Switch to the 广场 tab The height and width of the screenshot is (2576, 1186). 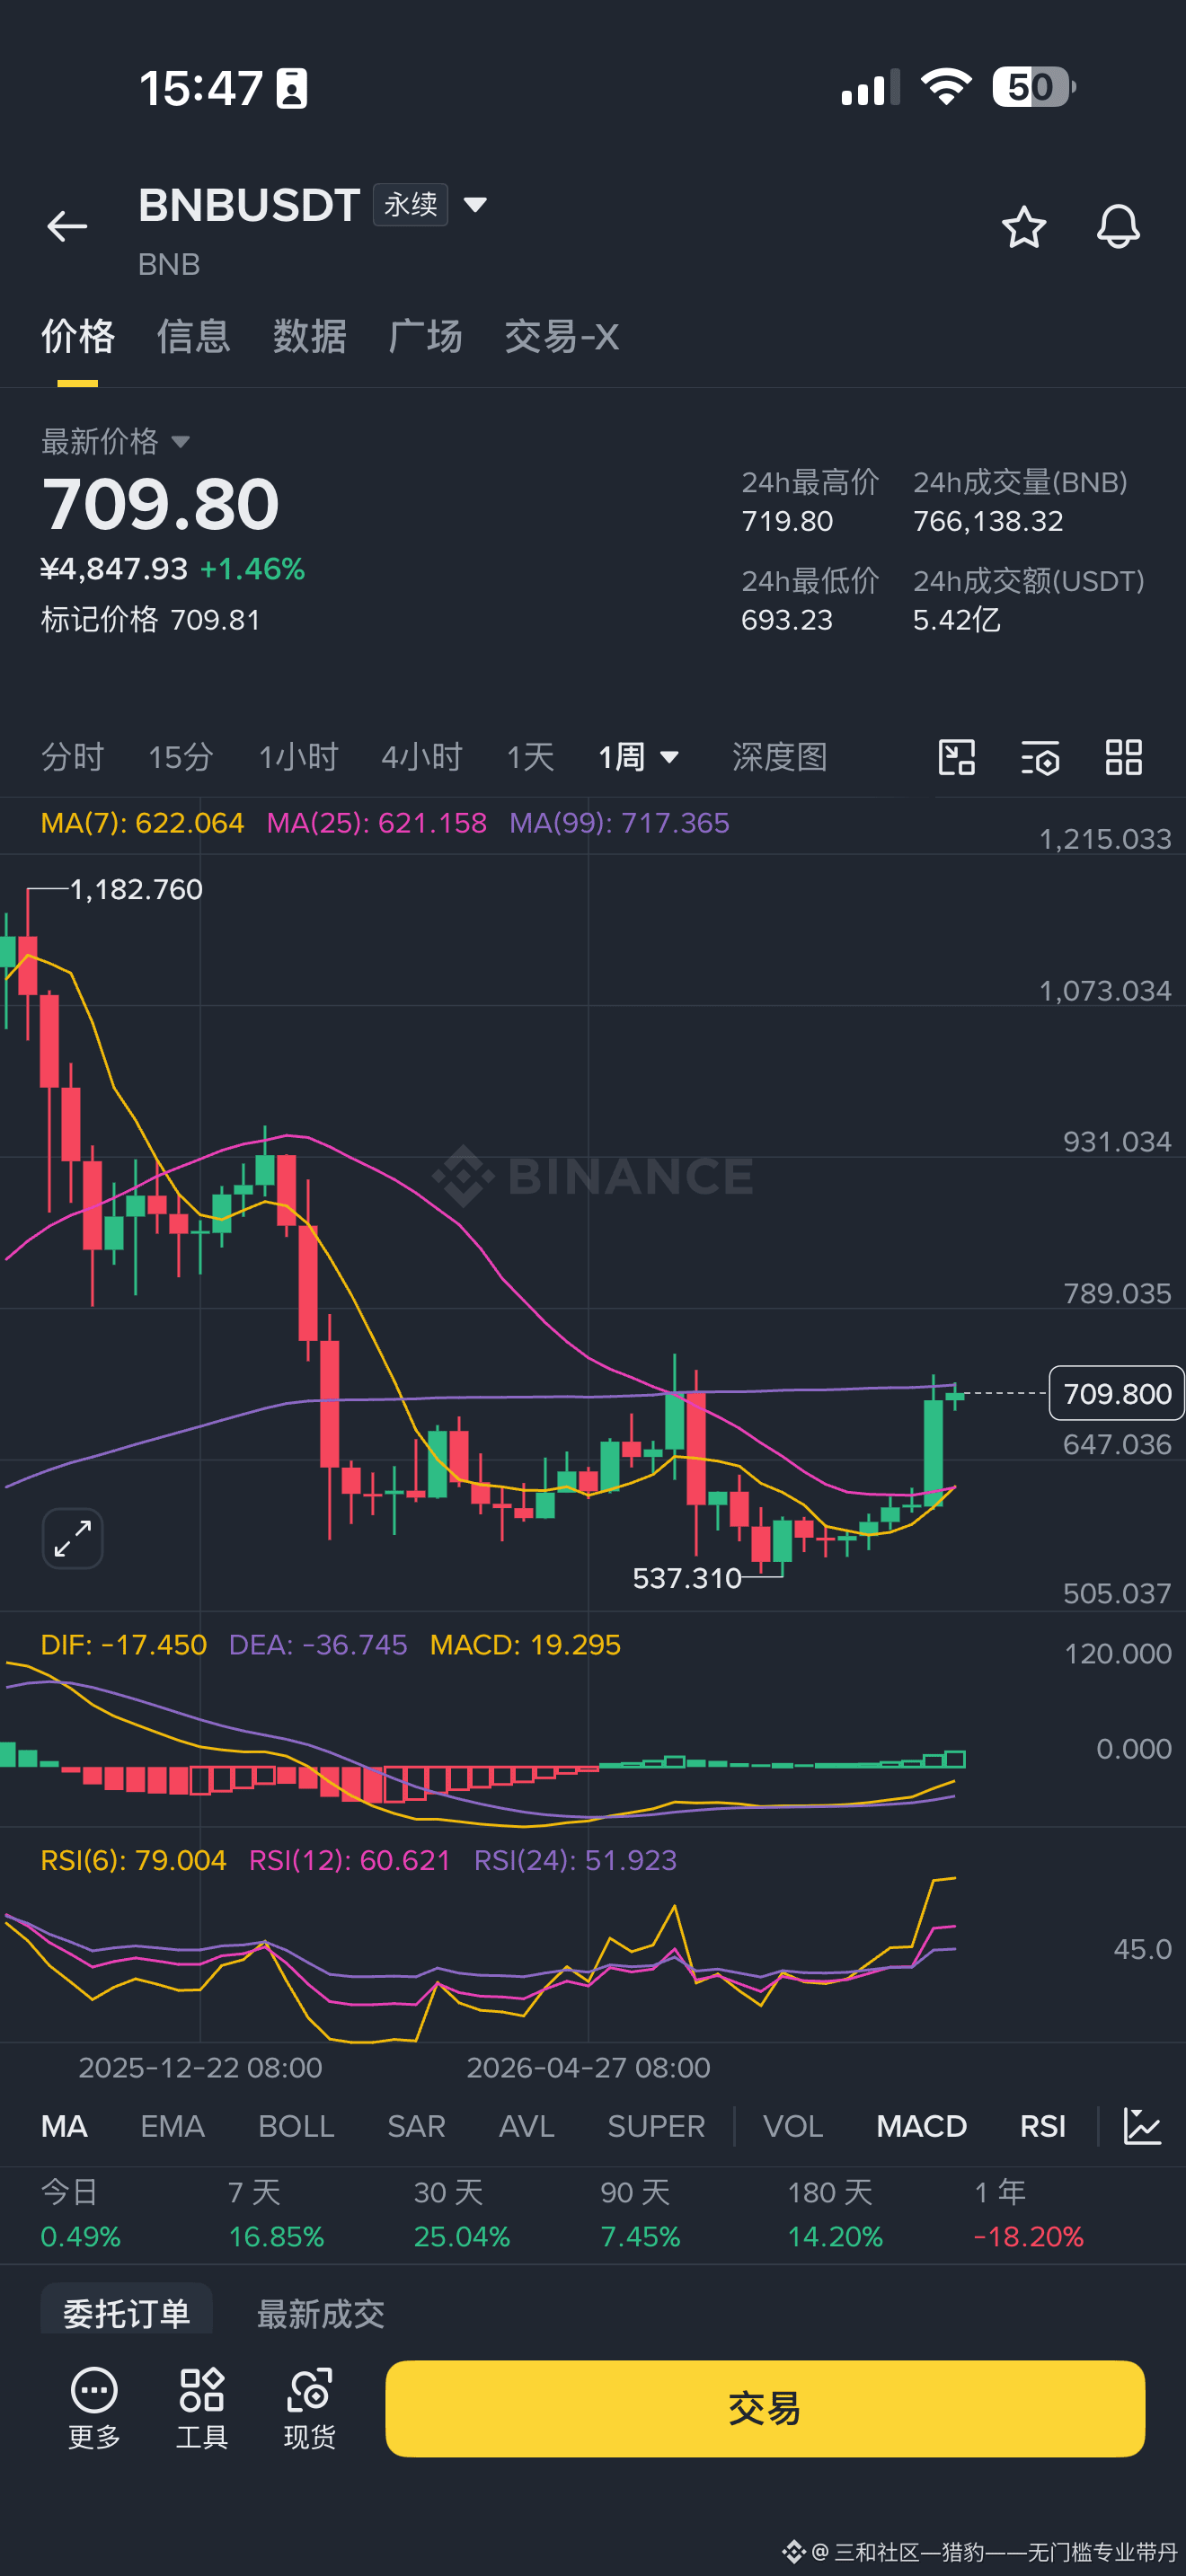(426, 337)
